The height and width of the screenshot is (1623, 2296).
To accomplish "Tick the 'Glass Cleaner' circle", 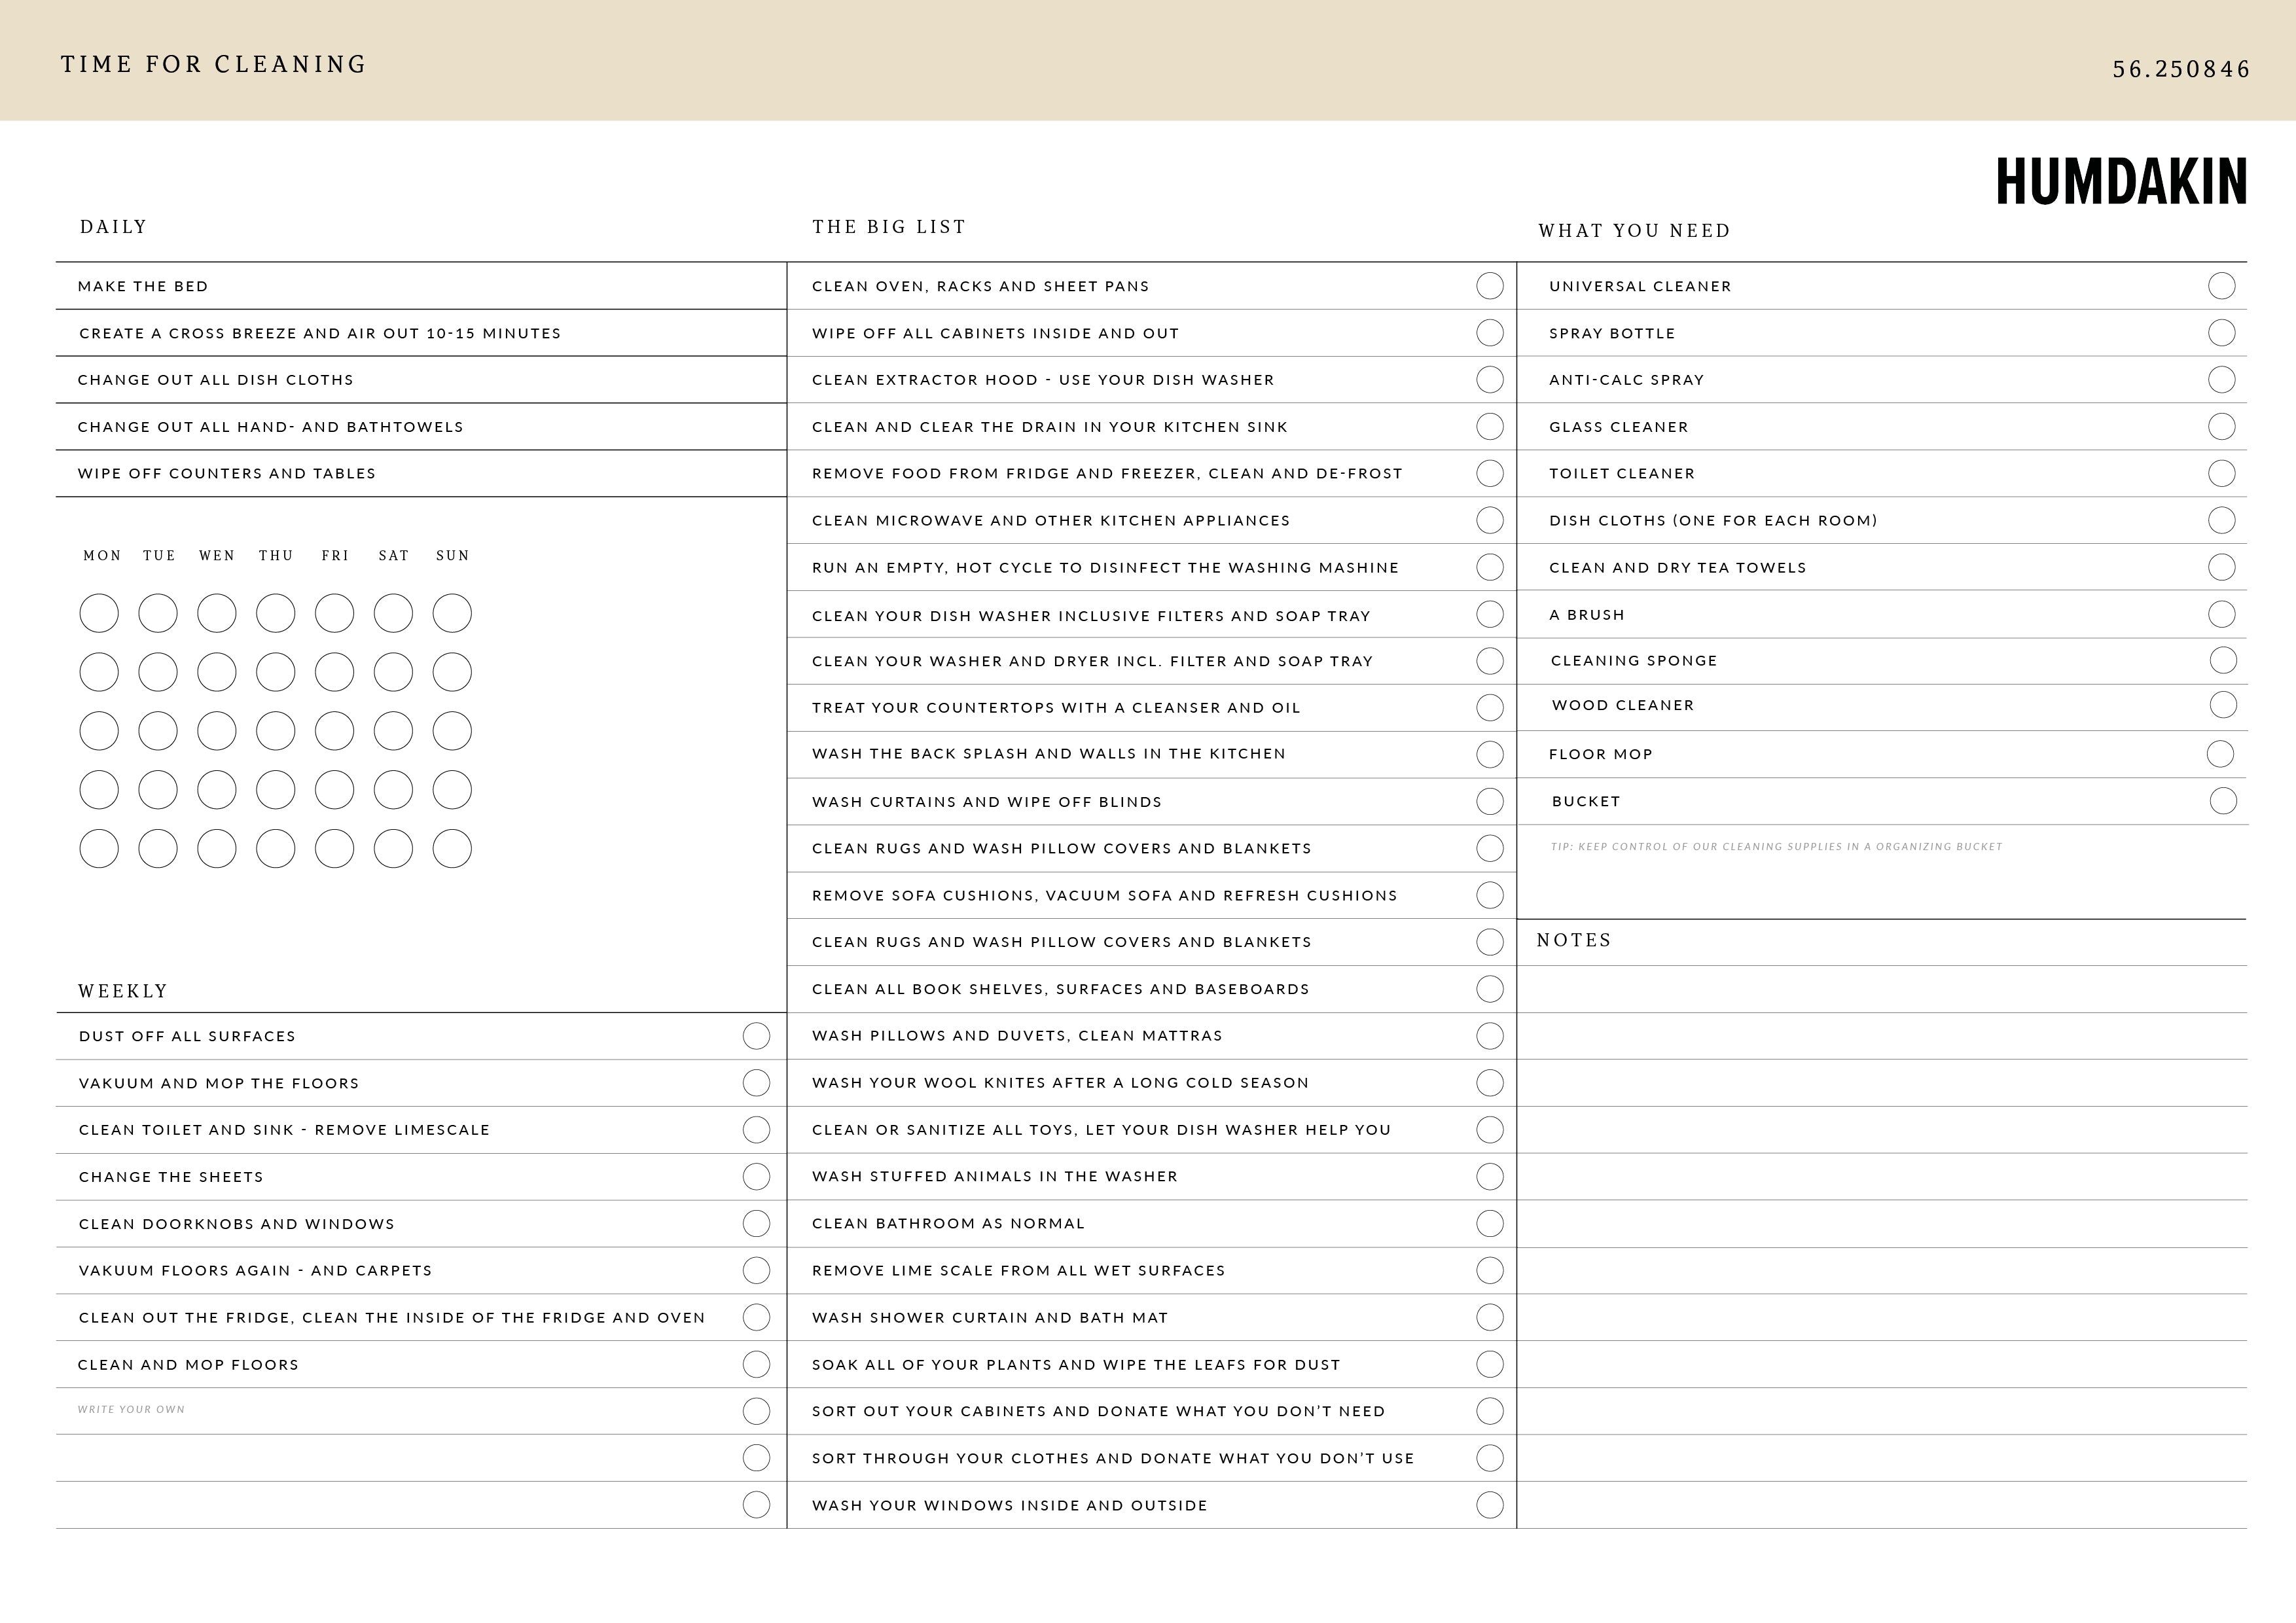I will (x=2221, y=427).
